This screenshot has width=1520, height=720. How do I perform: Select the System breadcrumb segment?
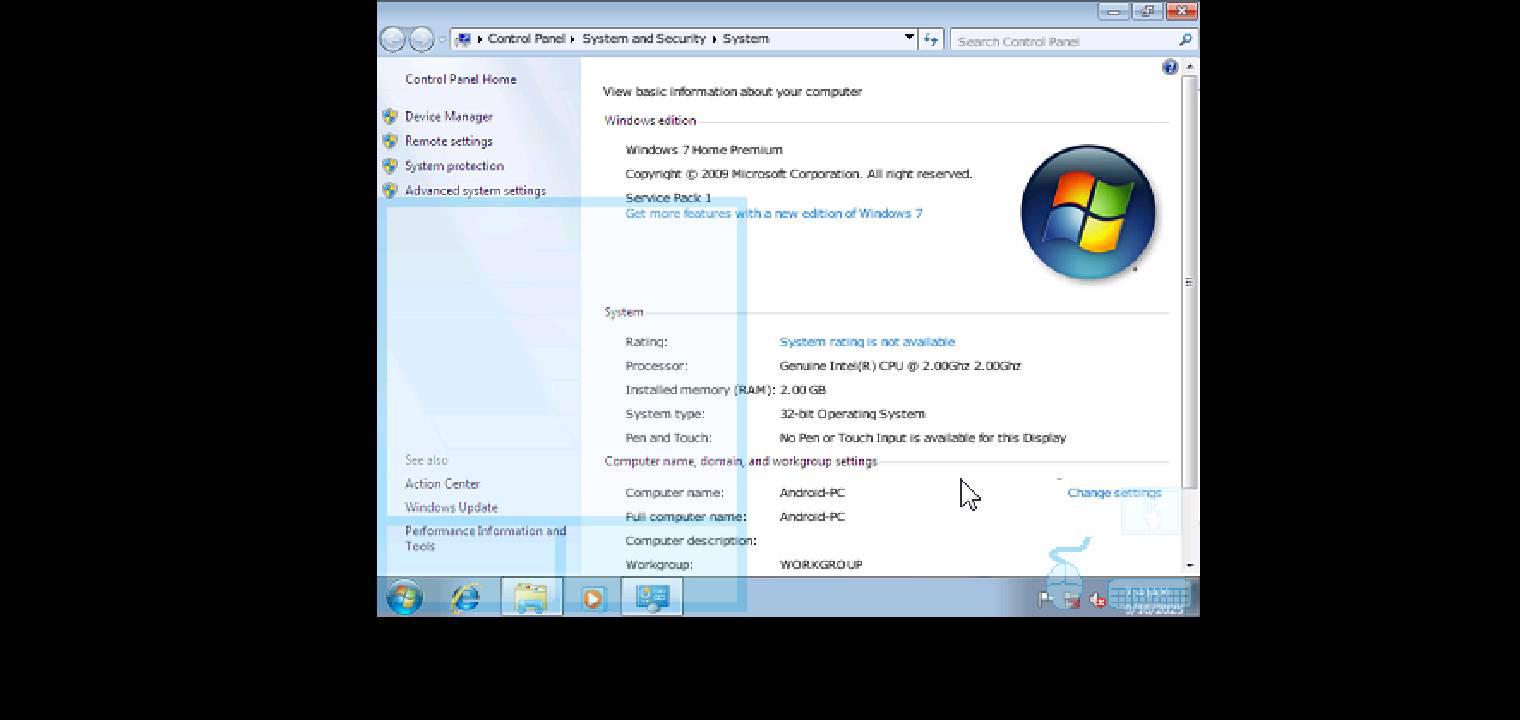(746, 39)
